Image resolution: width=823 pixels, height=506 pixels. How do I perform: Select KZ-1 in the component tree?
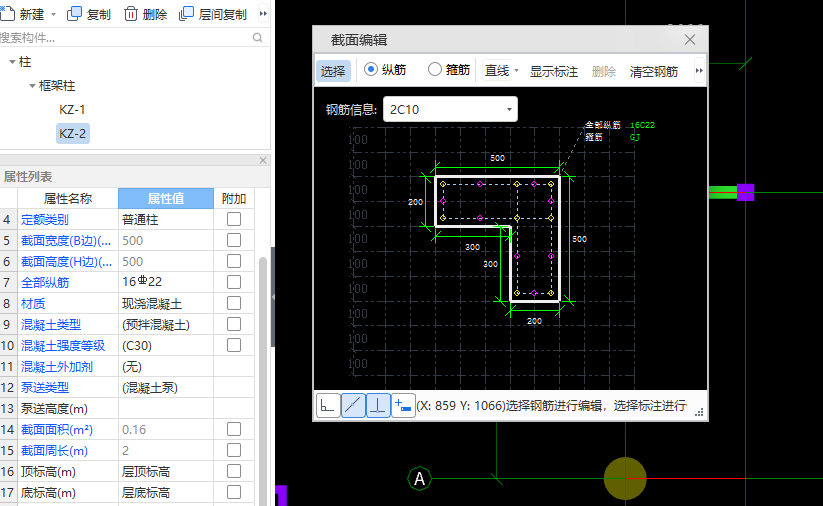pyautogui.click(x=72, y=110)
